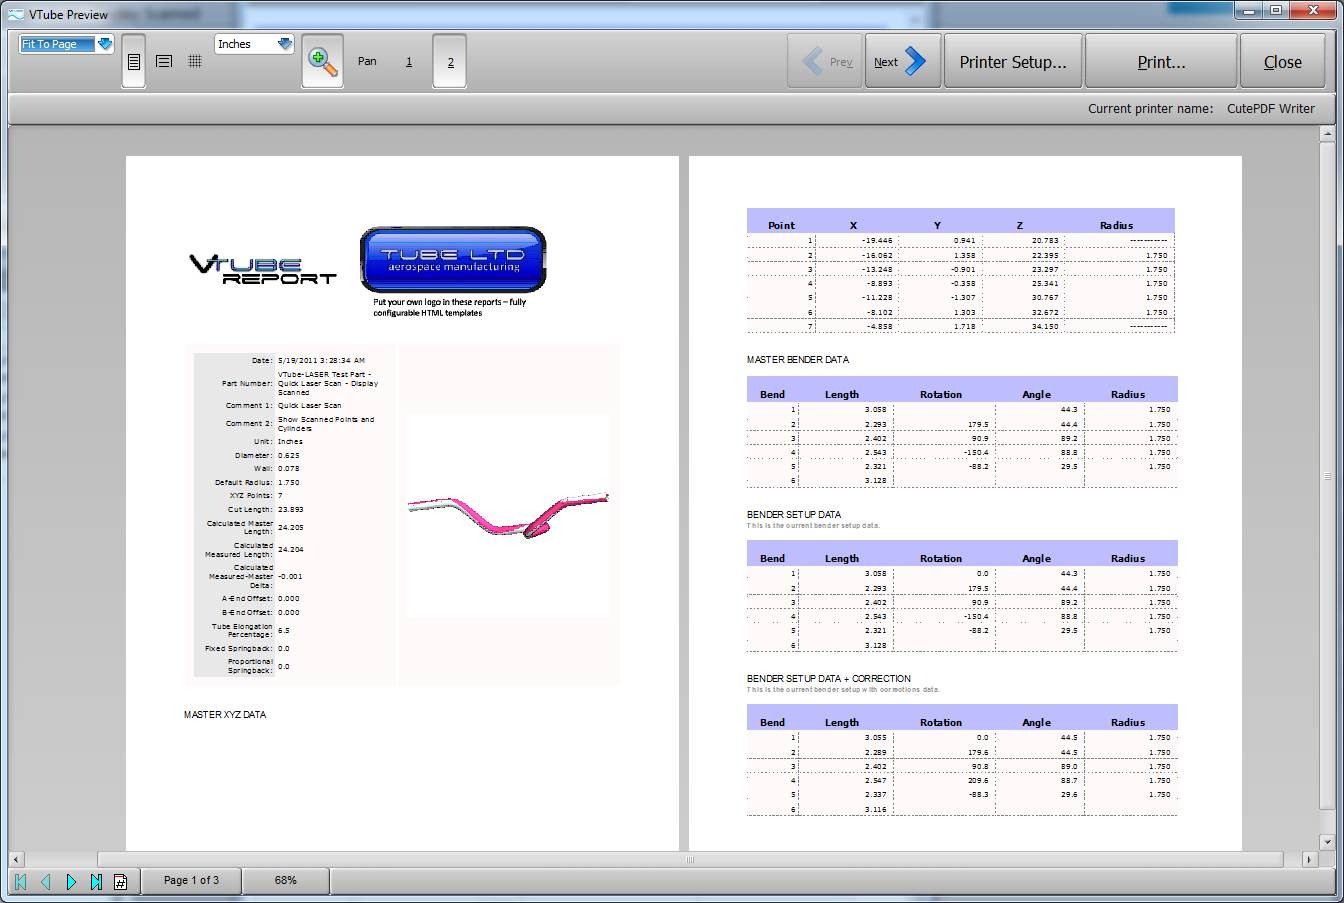
Task: Open the go-to page number icon
Action: coord(120,881)
